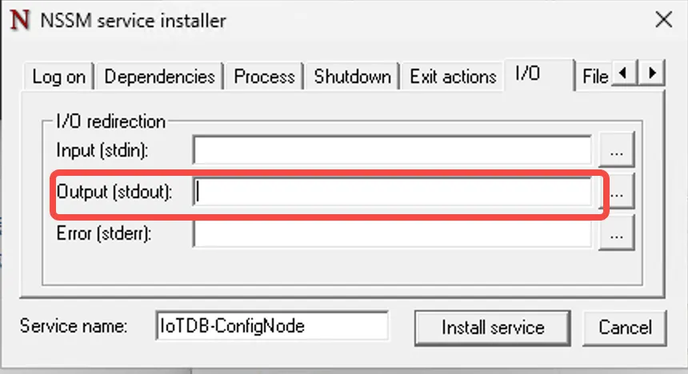Image resolution: width=688 pixels, height=374 pixels.
Task: Click the Cancel button
Action: click(x=625, y=328)
